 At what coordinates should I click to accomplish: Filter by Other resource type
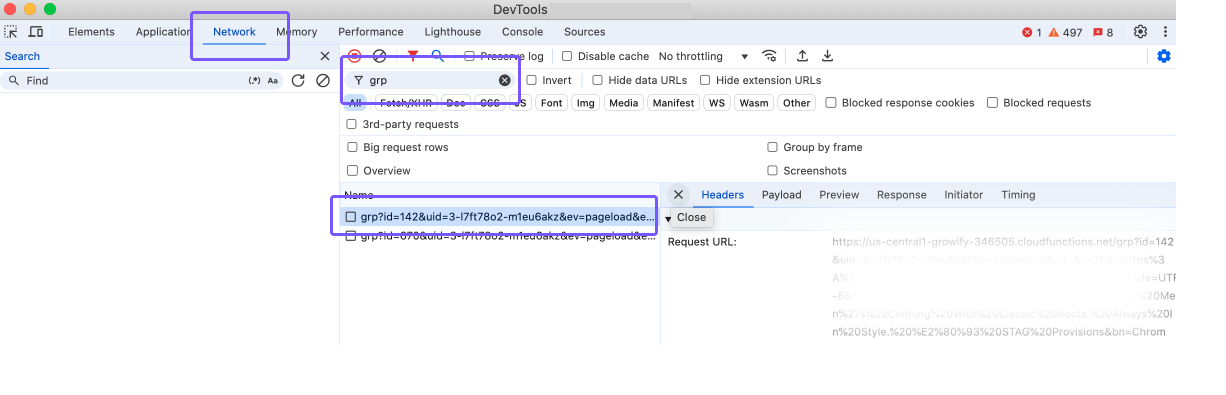pyautogui.click(x=797, y=103)
